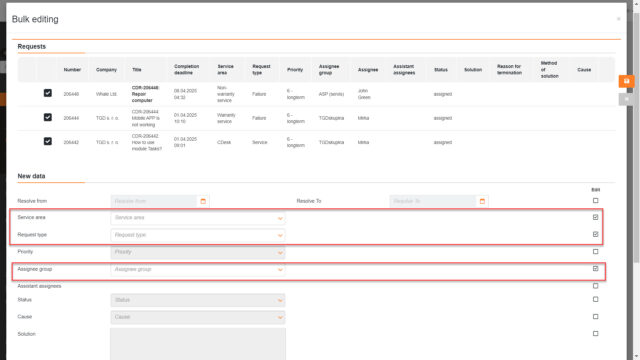Toggle the Request type edit checkbox
Image resolution: width=640 pixels, height=360 pixels.
coord(596,234)
